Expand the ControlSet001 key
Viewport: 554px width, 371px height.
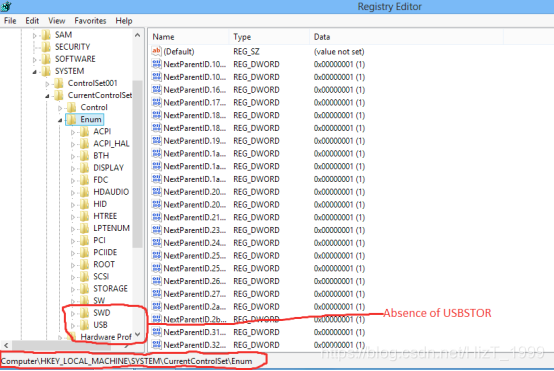click(x=47, y=84)
